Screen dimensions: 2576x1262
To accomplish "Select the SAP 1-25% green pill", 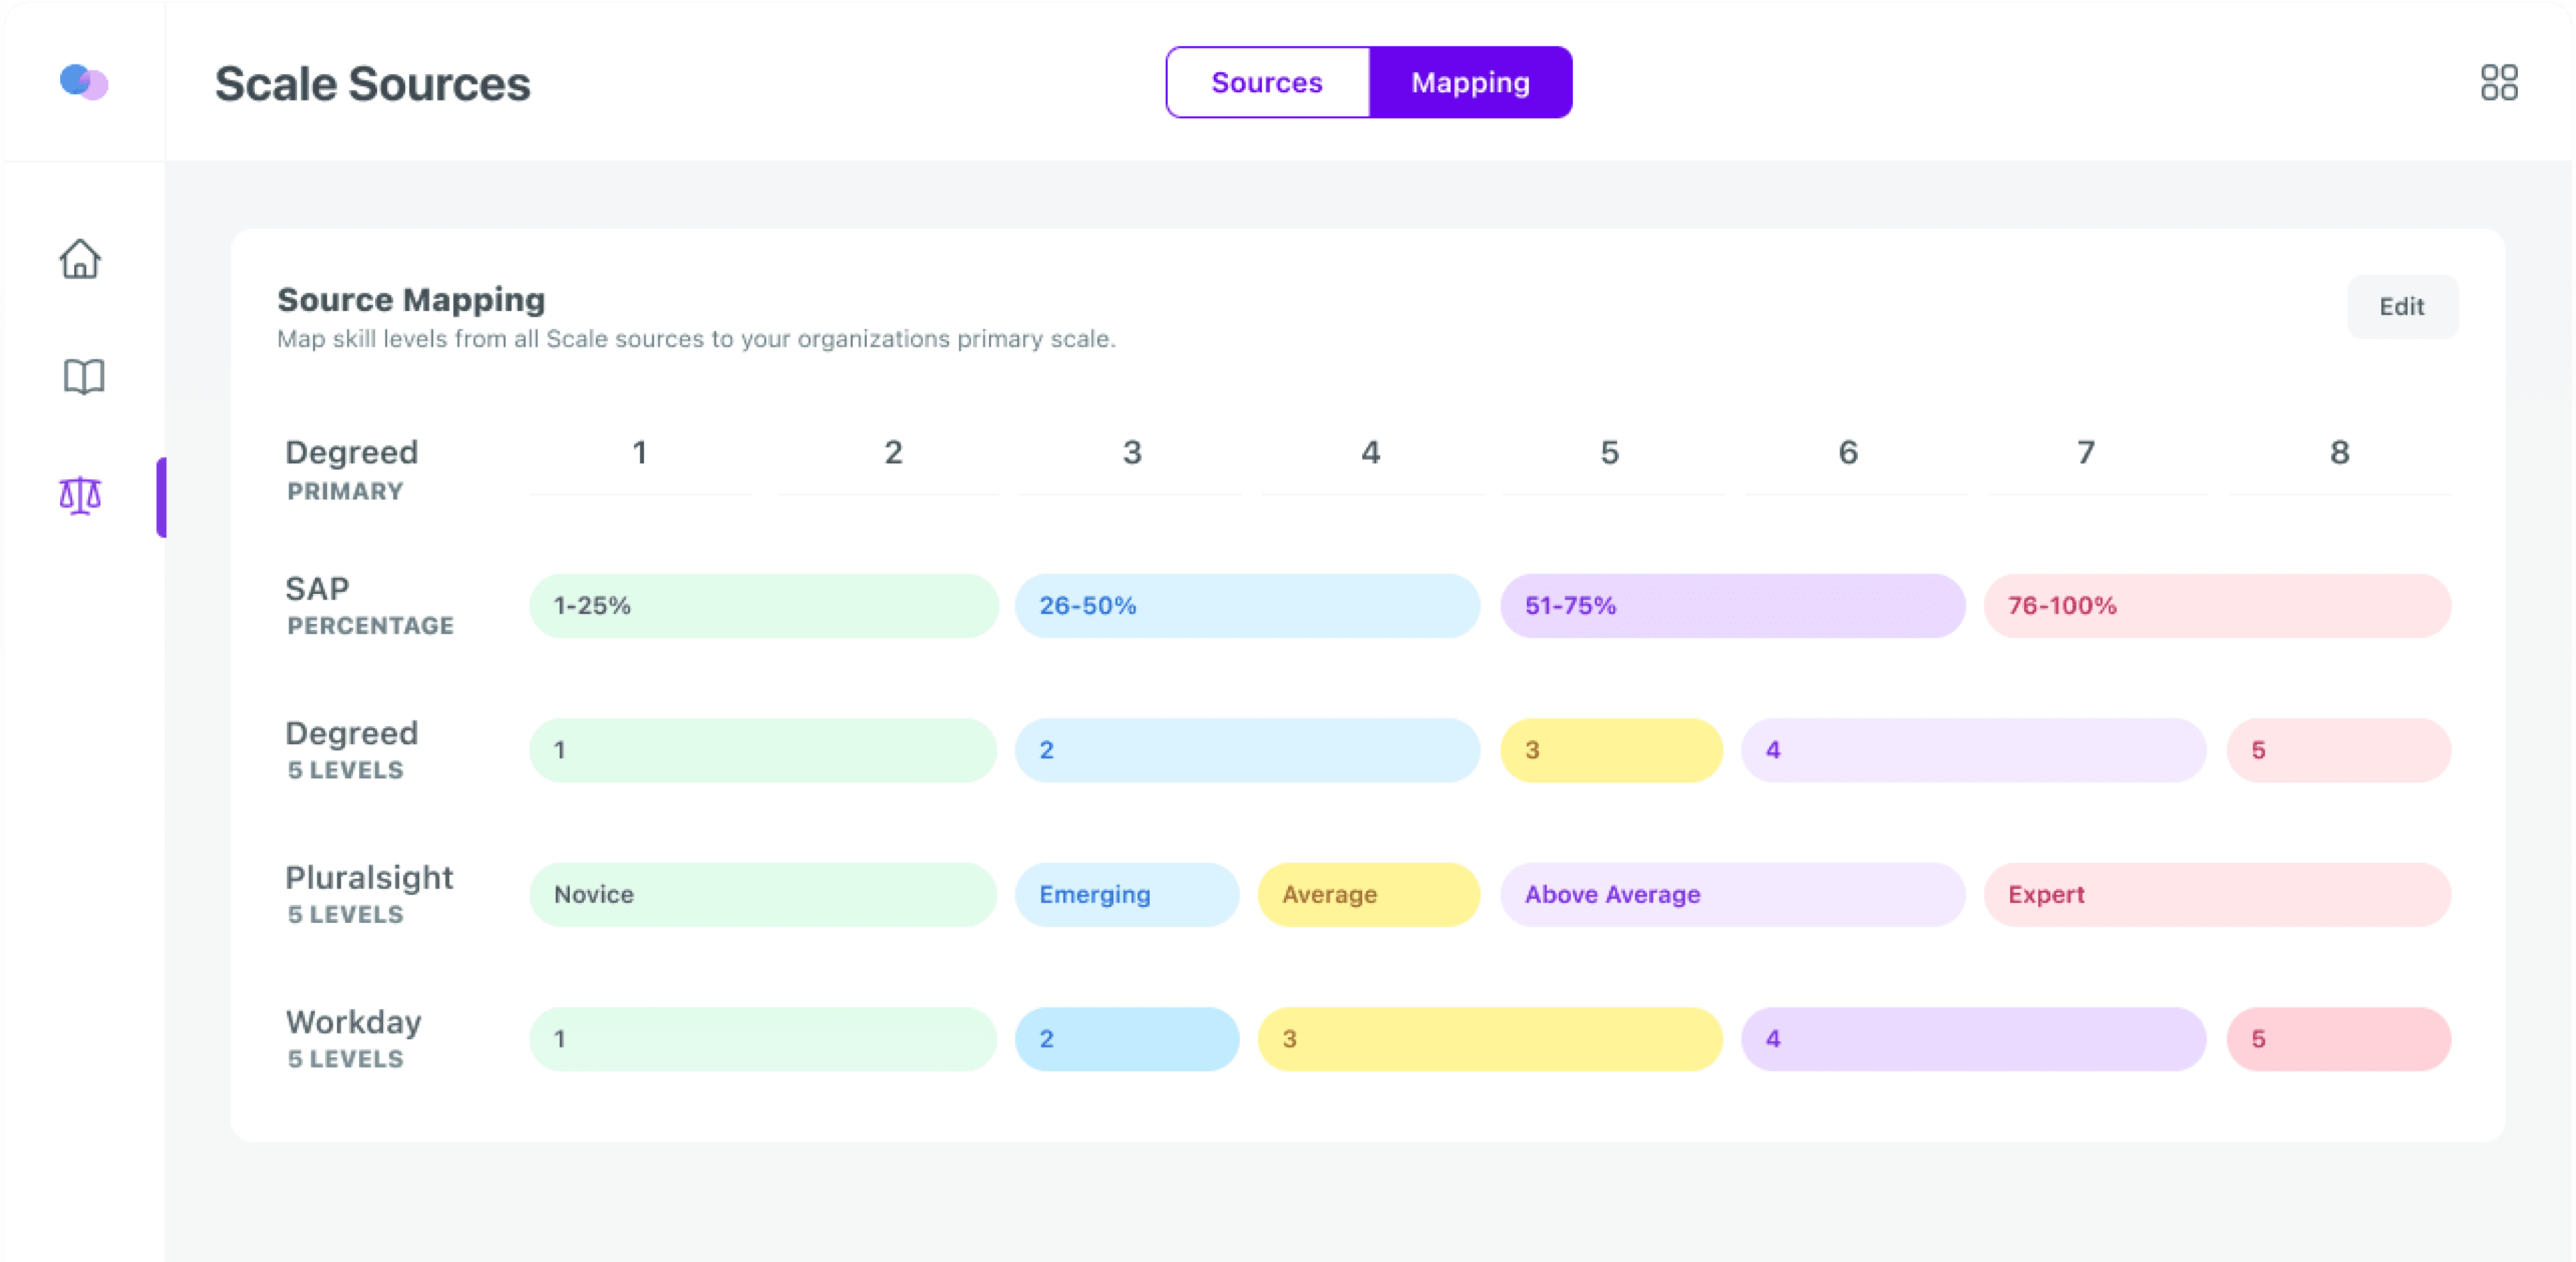I will tap(763, 605).
